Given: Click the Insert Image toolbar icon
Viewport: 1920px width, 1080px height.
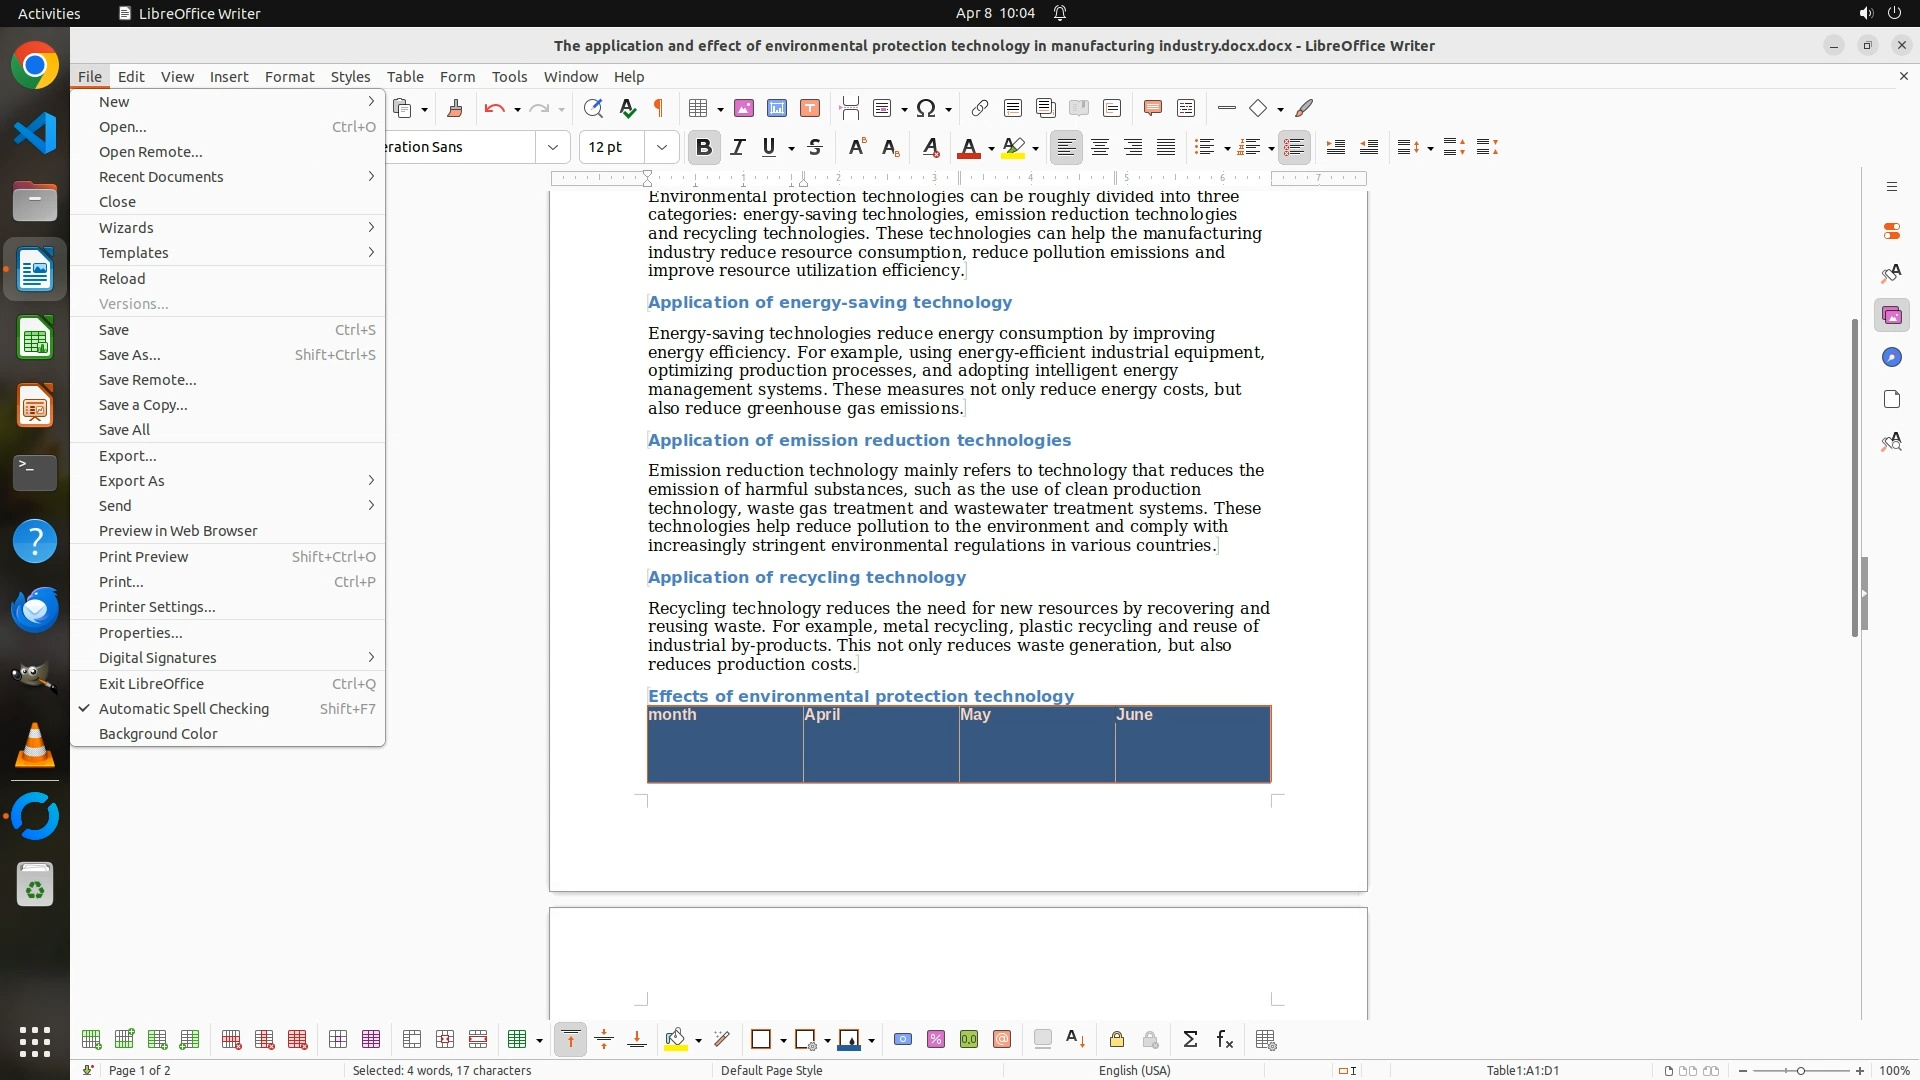Looking at the screenshot, I should click(x=744, y=108).
